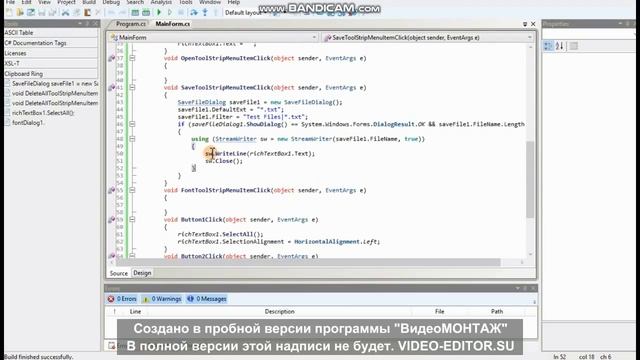Toggle Alphabetical sort in the Properties panel

pos(560,46)
